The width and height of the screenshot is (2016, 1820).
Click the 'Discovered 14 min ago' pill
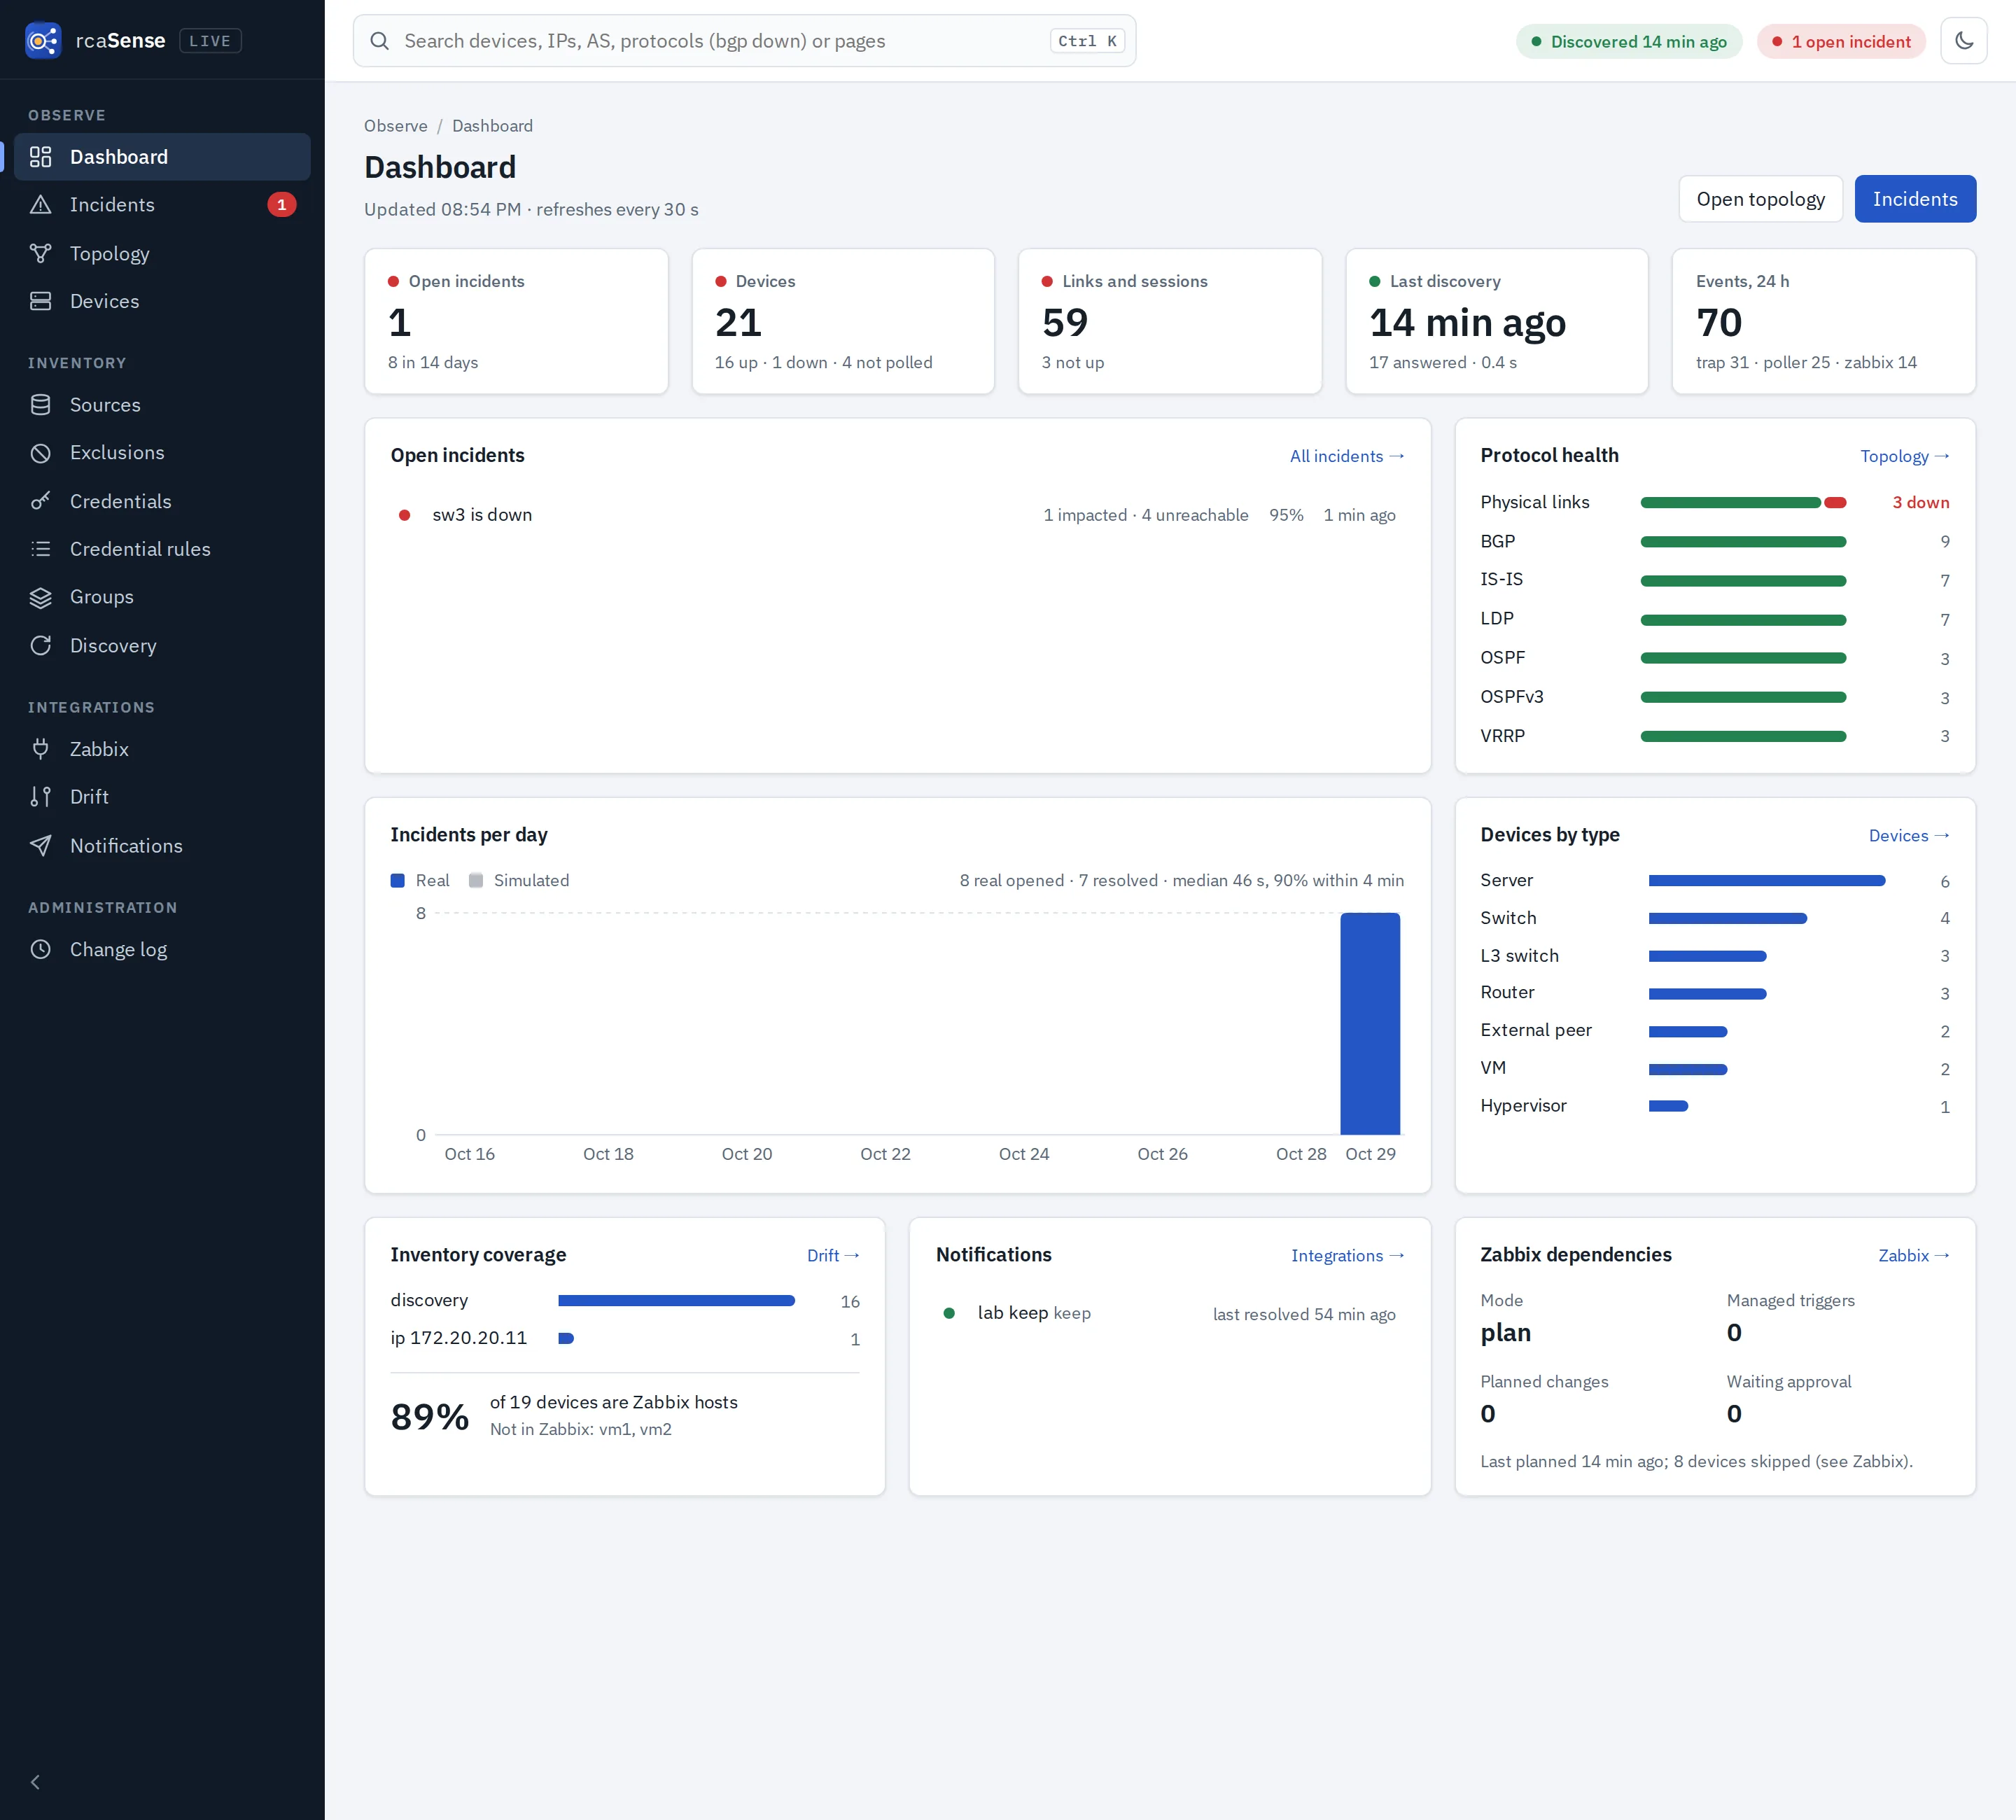(1628, 41)
